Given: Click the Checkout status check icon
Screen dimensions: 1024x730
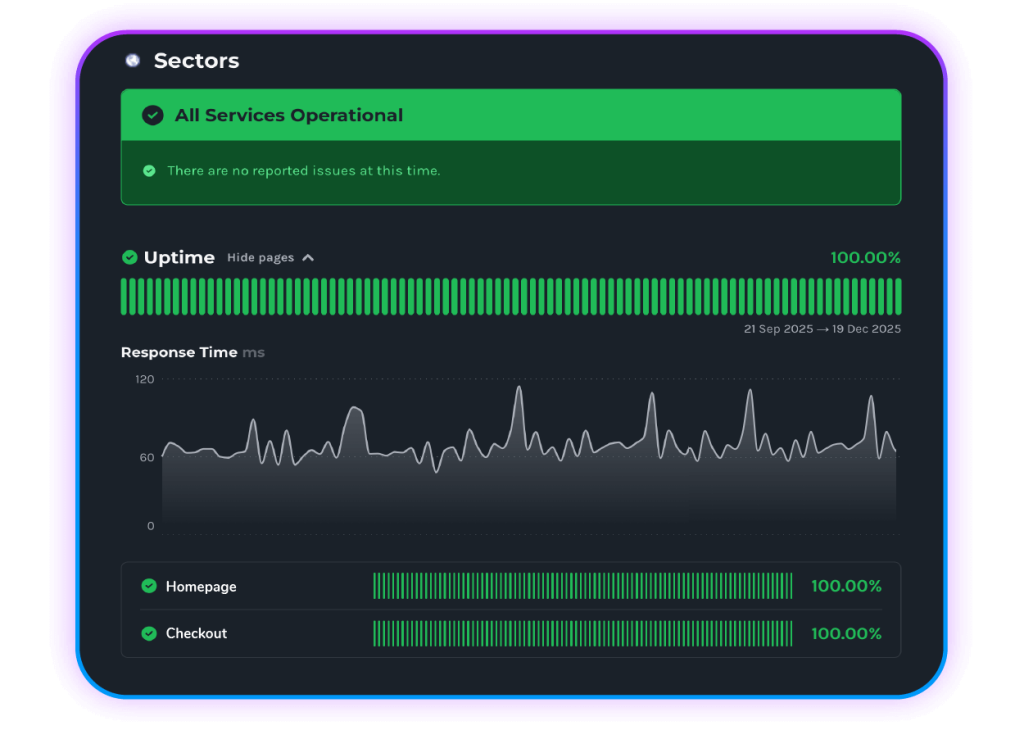Looking at the screenshot, I should click(149, 633).
